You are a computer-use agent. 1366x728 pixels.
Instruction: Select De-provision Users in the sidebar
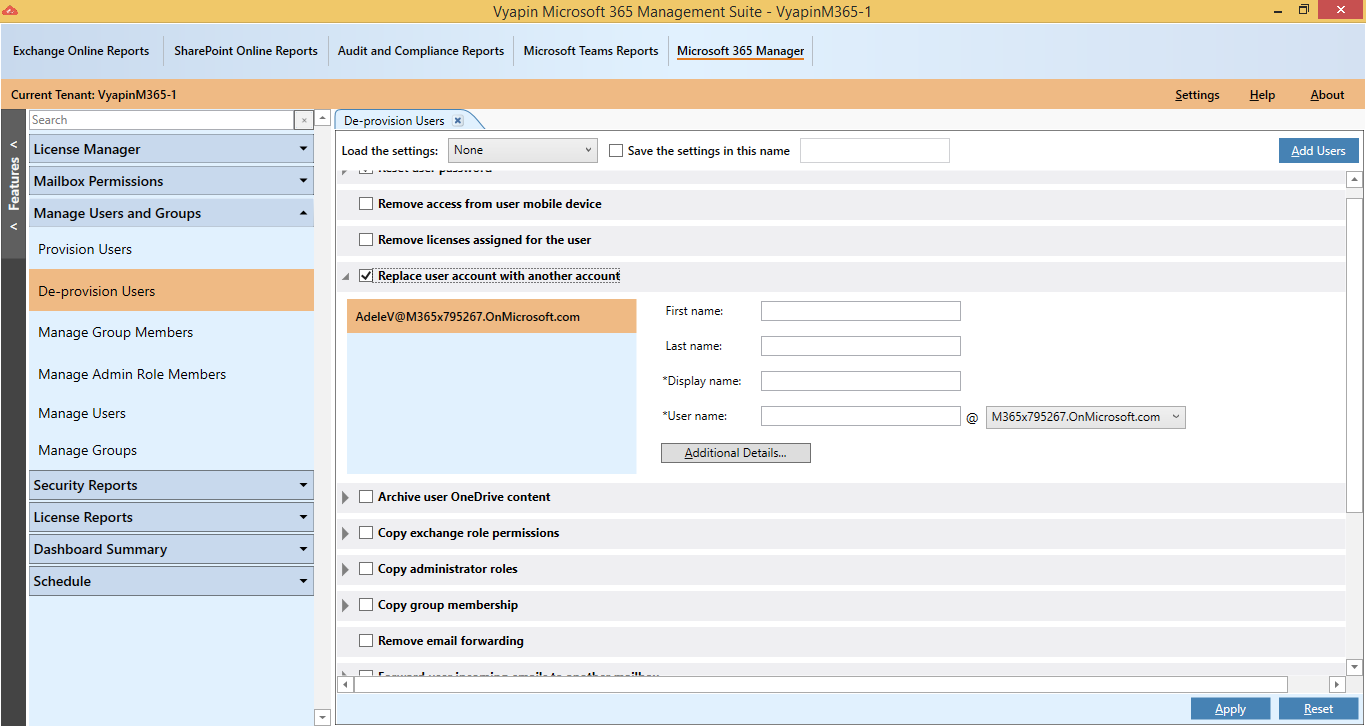pos(171,291)
